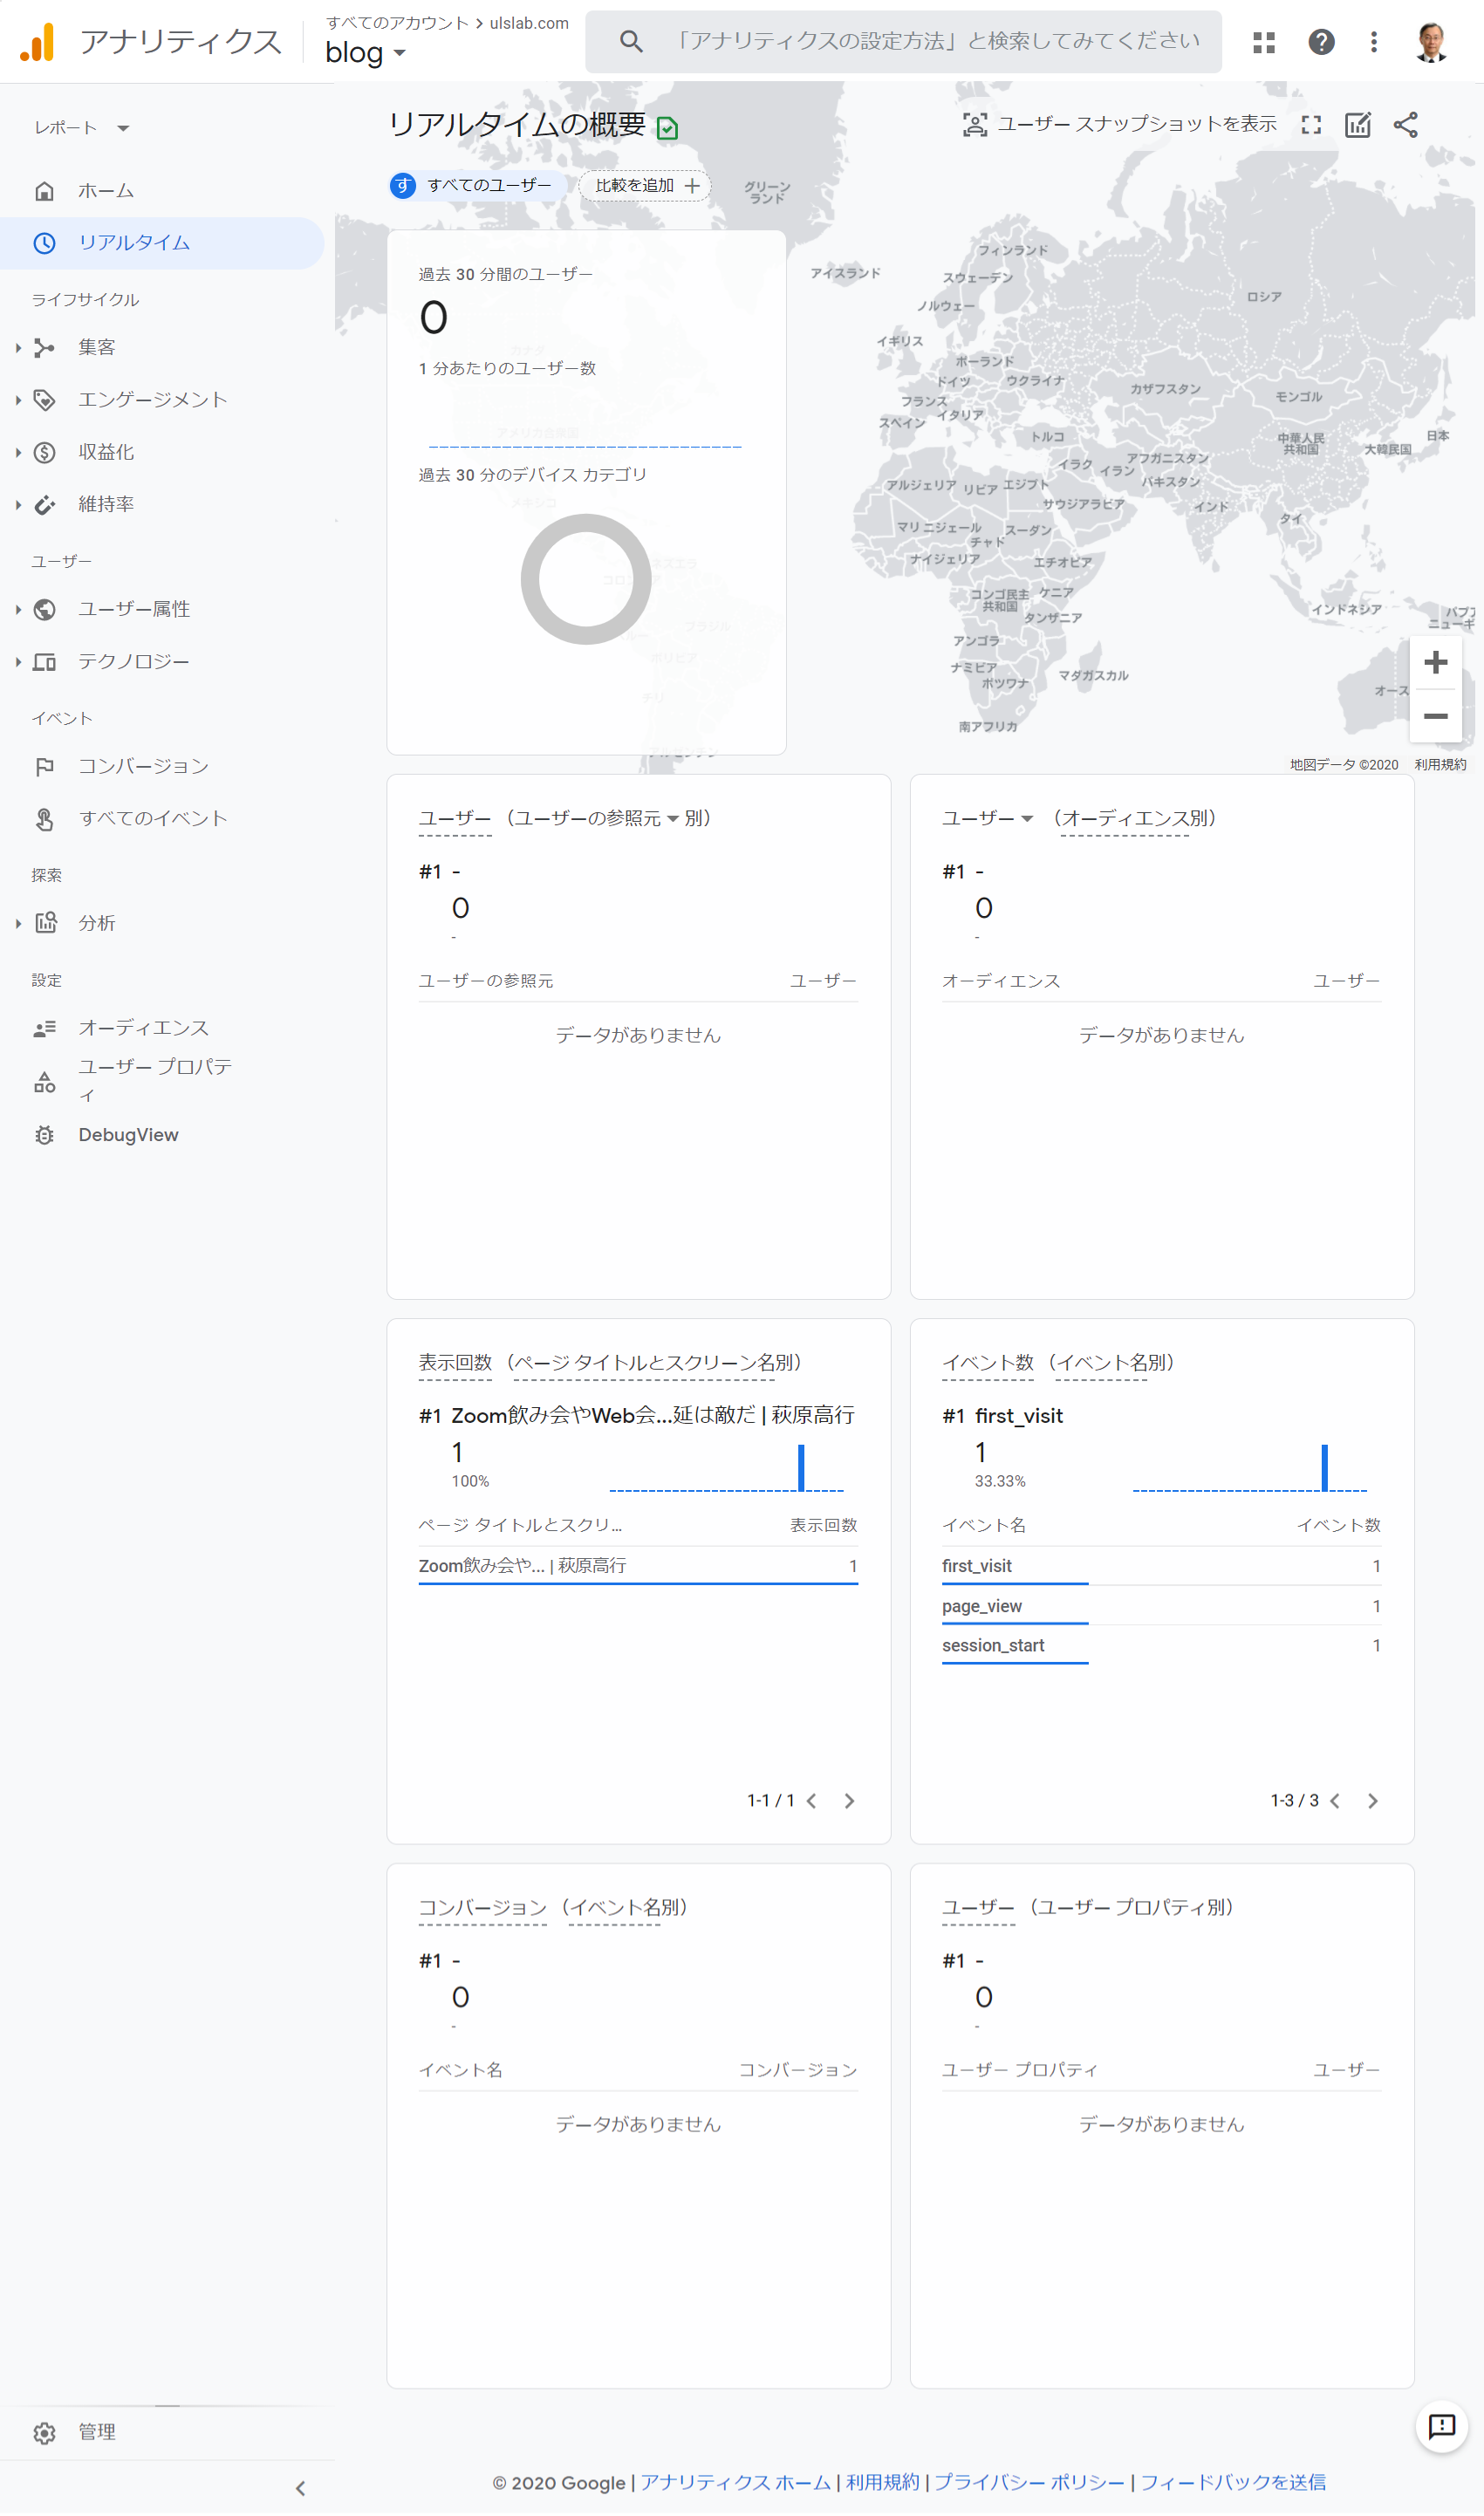1484x2516 pixels.
Task: Click ユーザー スナップショットを表示 button
Action: (1119, 124)
